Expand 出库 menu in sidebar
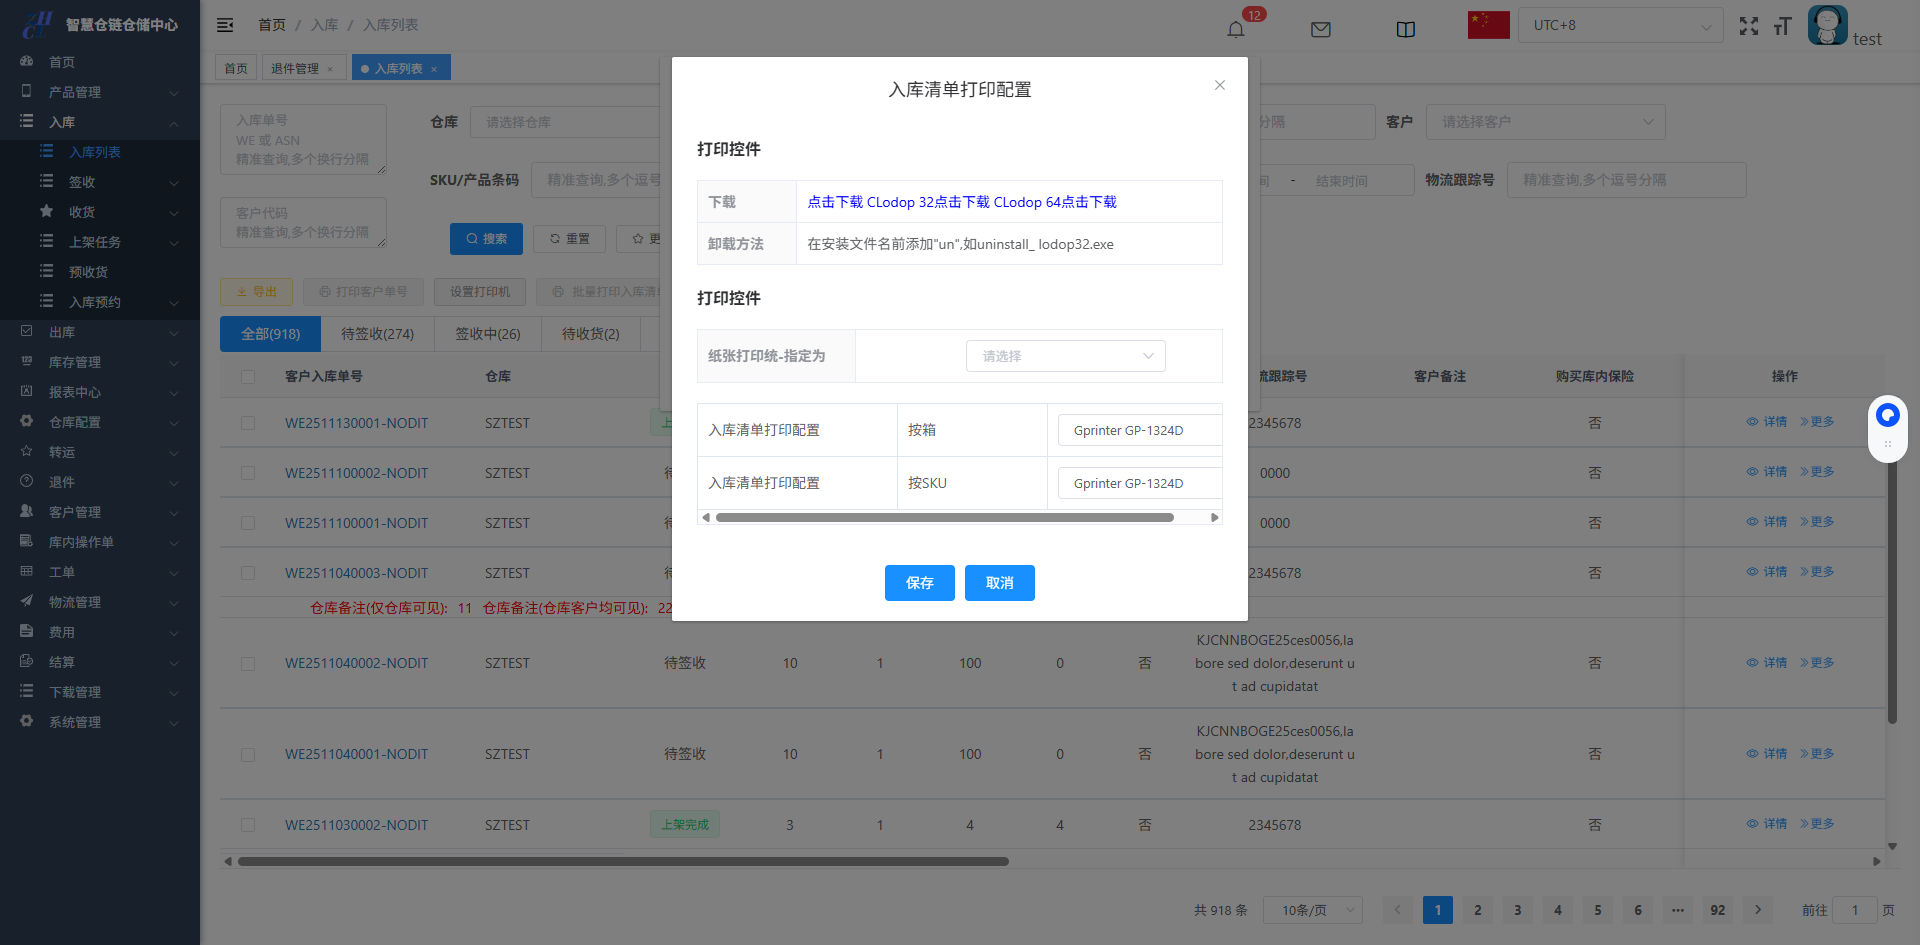Image resolution: width=1920 pixels, height=945 pixels. click(x=100, y=332)
